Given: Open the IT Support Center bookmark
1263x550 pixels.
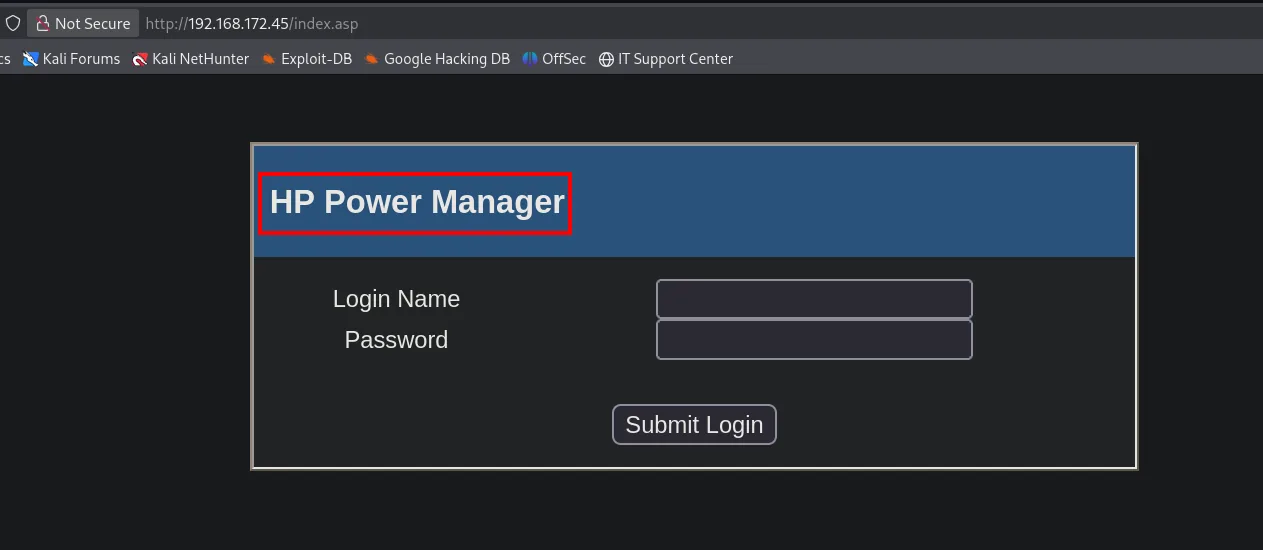Looking at the screenshot, I should (666, 59).
